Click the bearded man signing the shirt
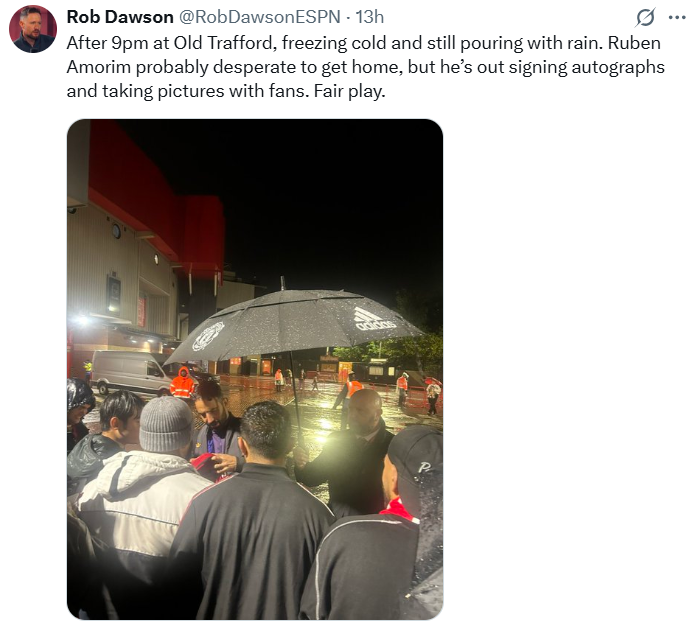The height and width of the screenshot is (624, 693). coord(217,433)
